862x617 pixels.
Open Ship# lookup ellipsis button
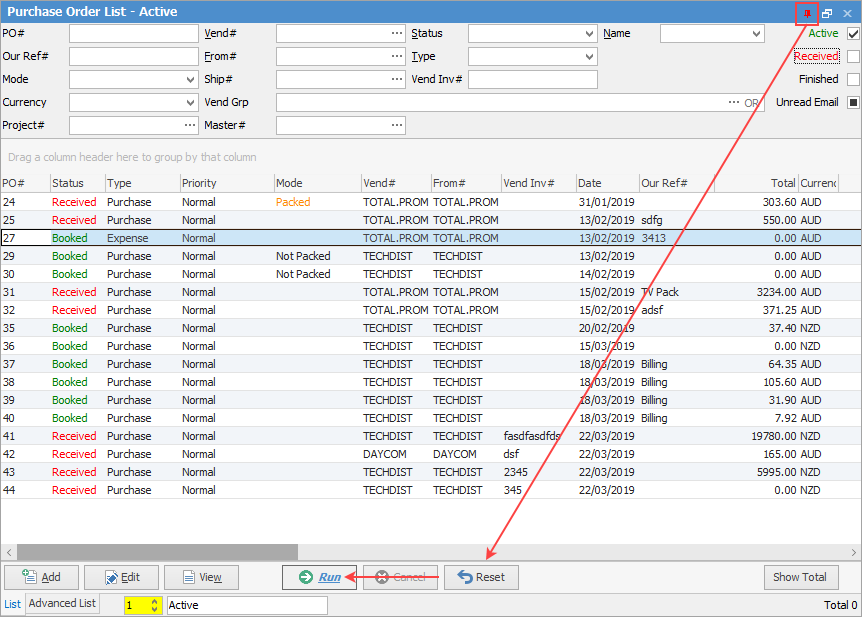coord(397,79)
